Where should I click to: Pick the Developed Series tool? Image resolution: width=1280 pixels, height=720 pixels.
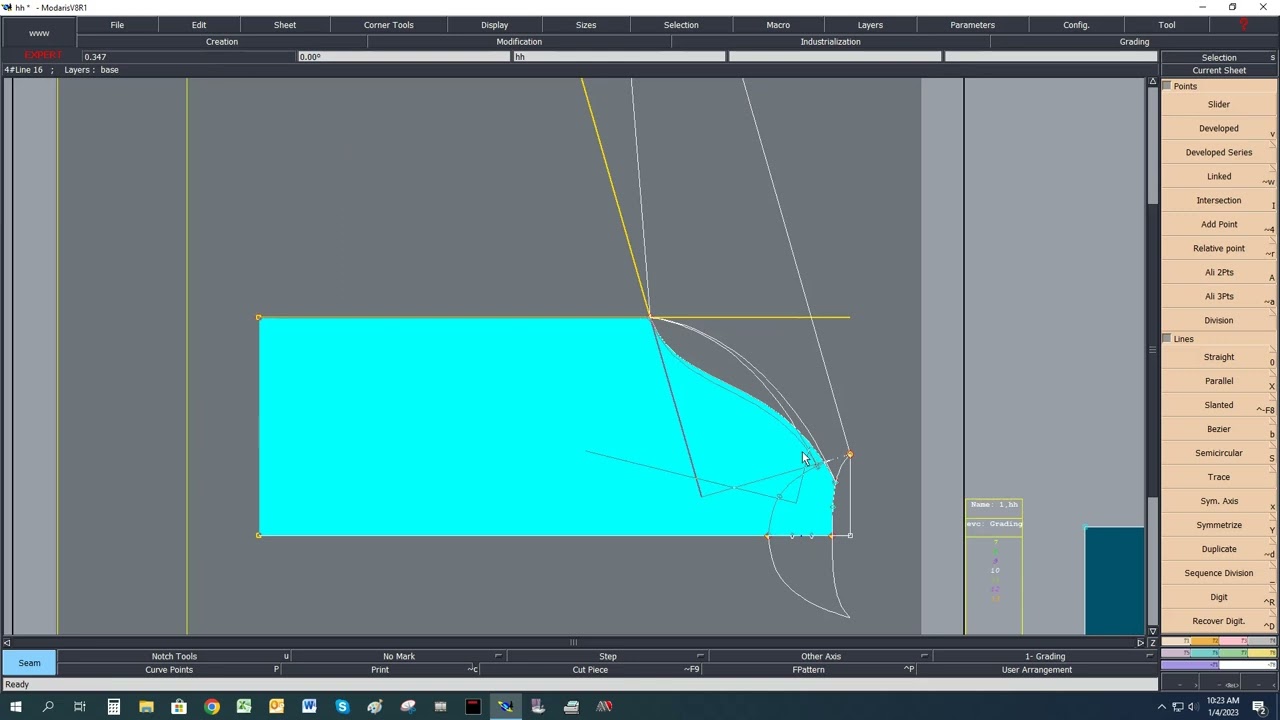coord(1218,152)
